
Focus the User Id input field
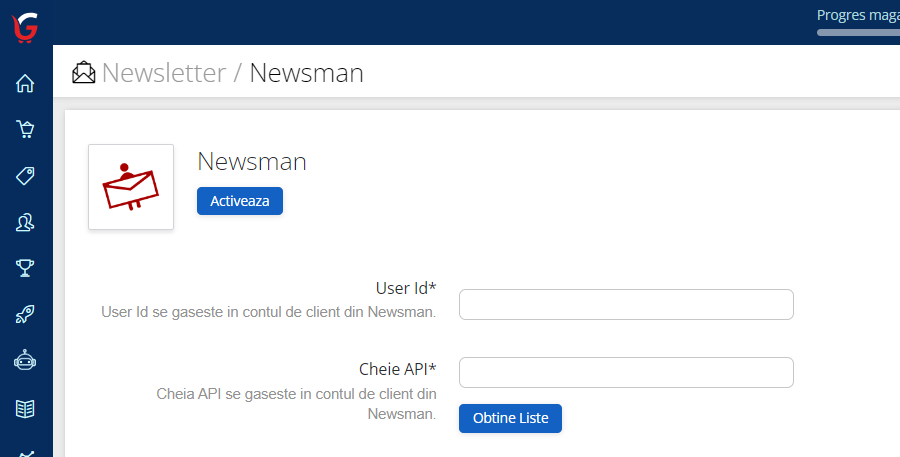tap(626, 304)
